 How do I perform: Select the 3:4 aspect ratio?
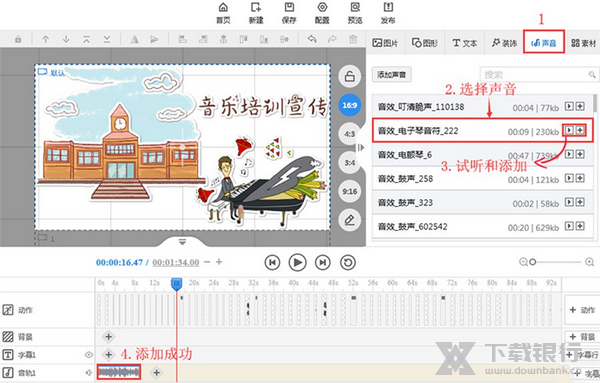[349, 163]
